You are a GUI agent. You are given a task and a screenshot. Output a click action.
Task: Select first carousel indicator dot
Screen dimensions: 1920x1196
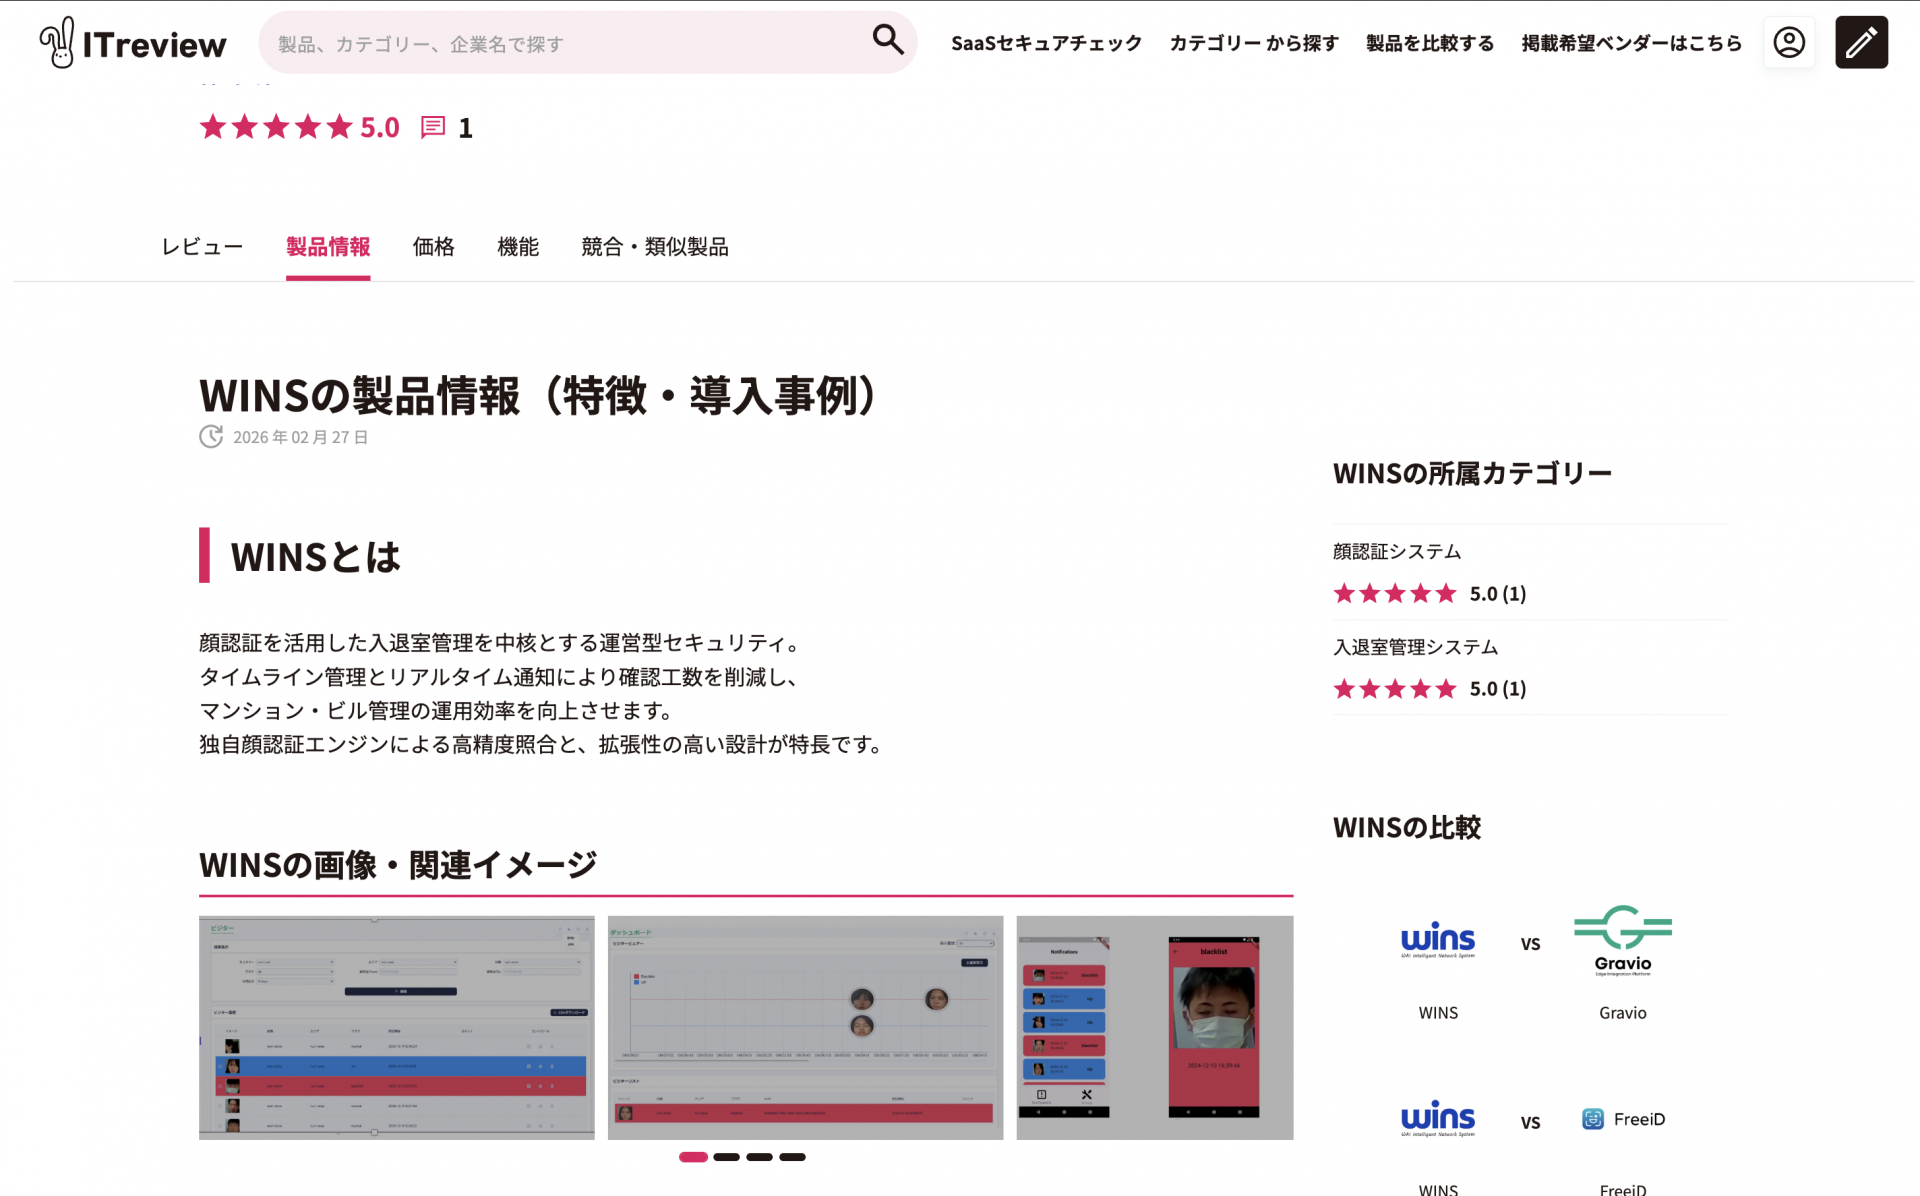coord(693,1157)
